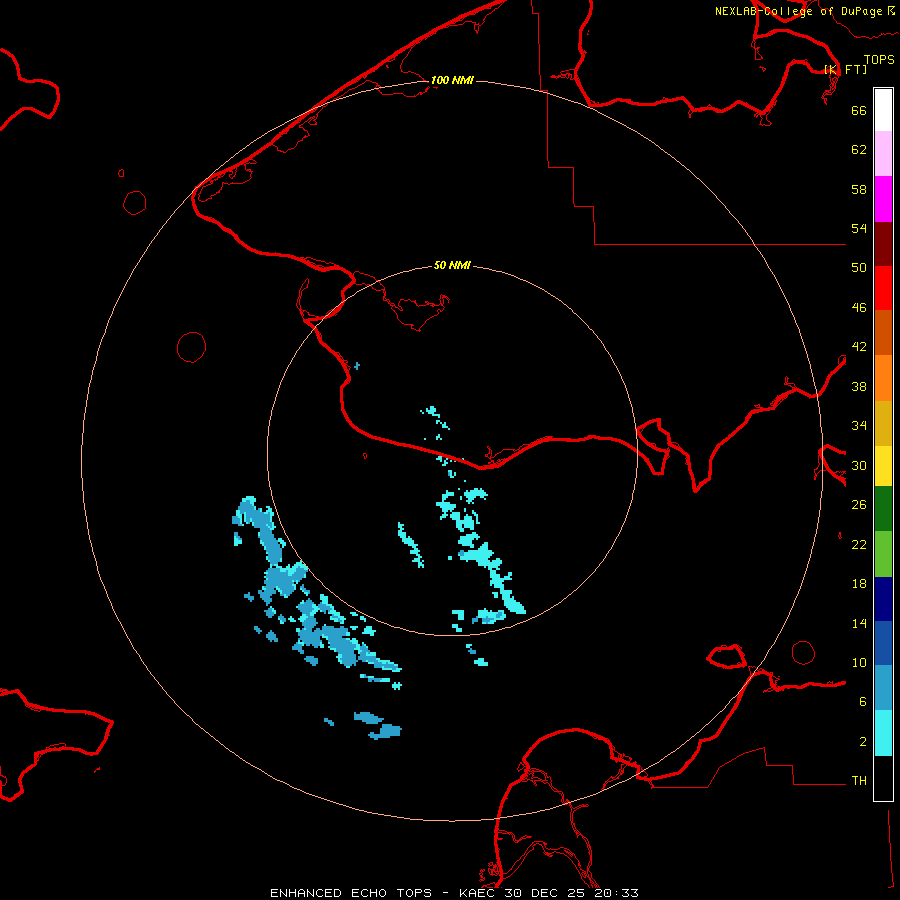
Task: Click the legend value 10
Action: (x=859, y=662)
